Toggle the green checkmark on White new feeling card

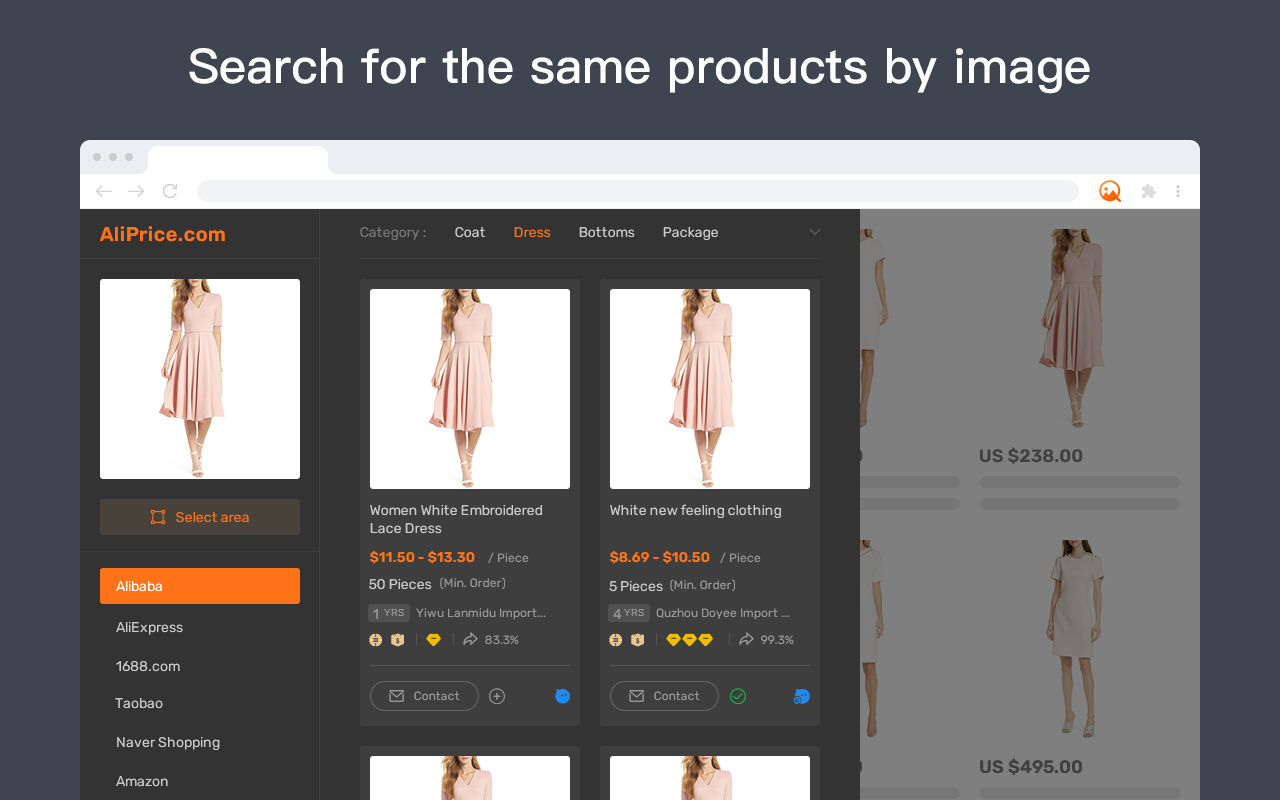(x=738, y=696)
